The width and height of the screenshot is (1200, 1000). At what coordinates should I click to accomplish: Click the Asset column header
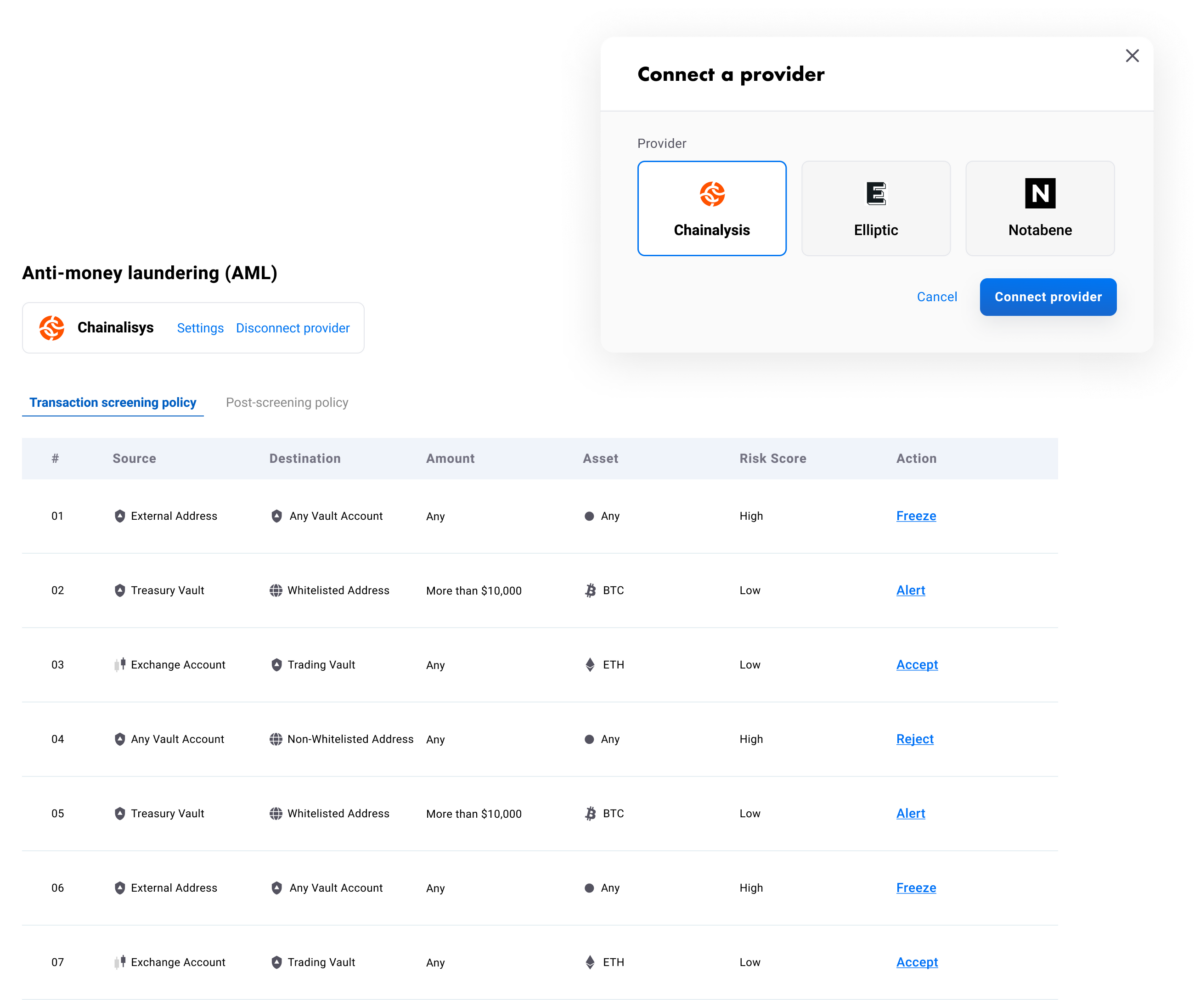tap(601, 458)
